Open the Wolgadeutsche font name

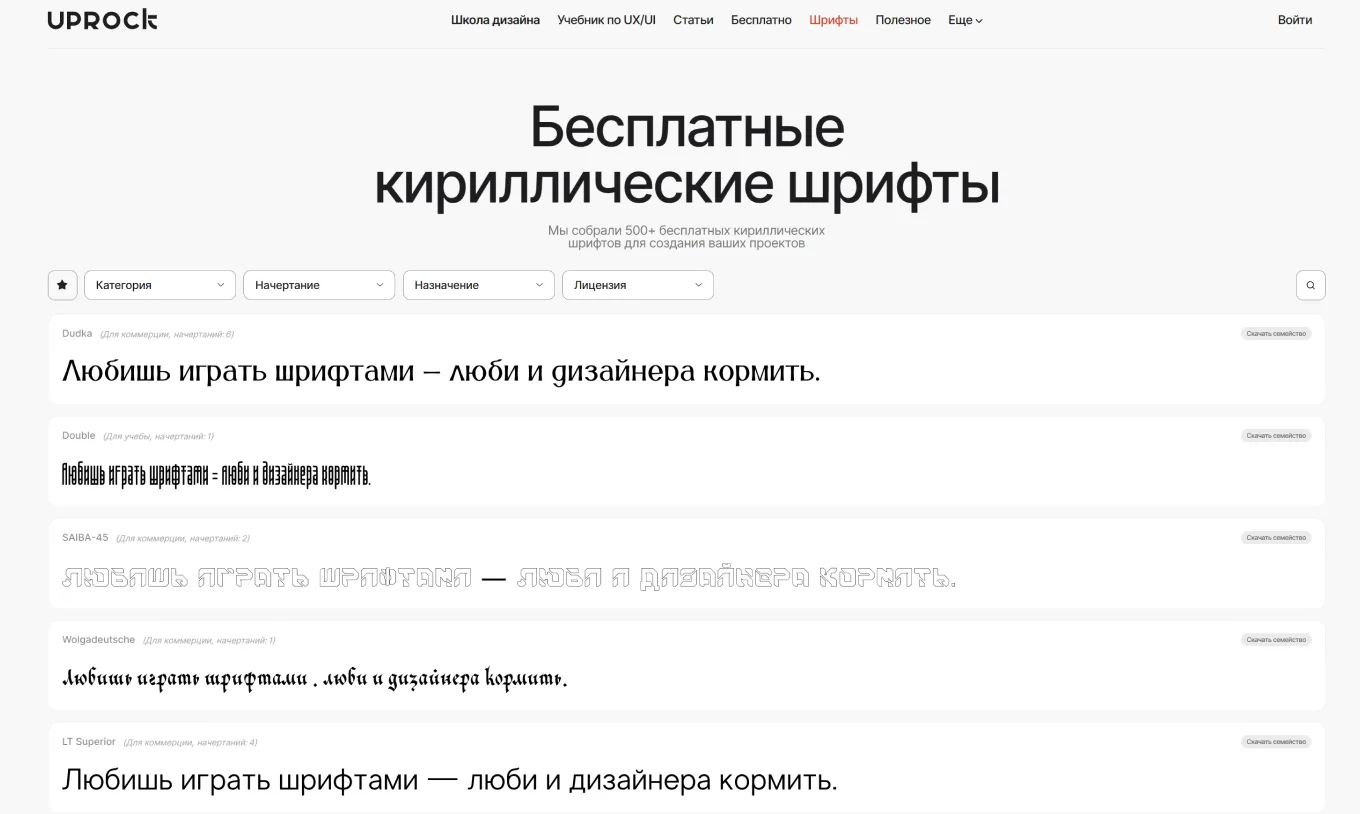click(98, 640)
